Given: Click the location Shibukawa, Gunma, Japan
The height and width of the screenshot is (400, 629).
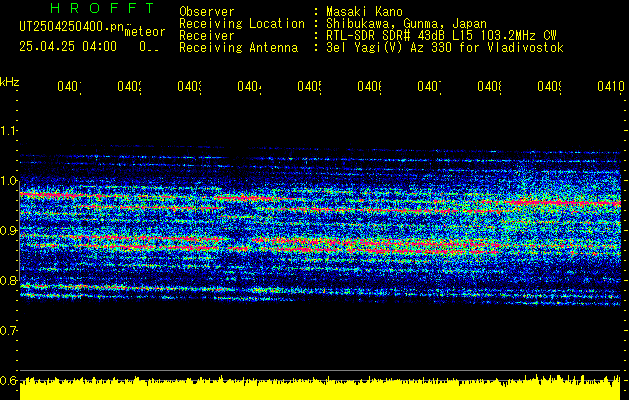Looking at the screenshot, I should pos(406,24).
